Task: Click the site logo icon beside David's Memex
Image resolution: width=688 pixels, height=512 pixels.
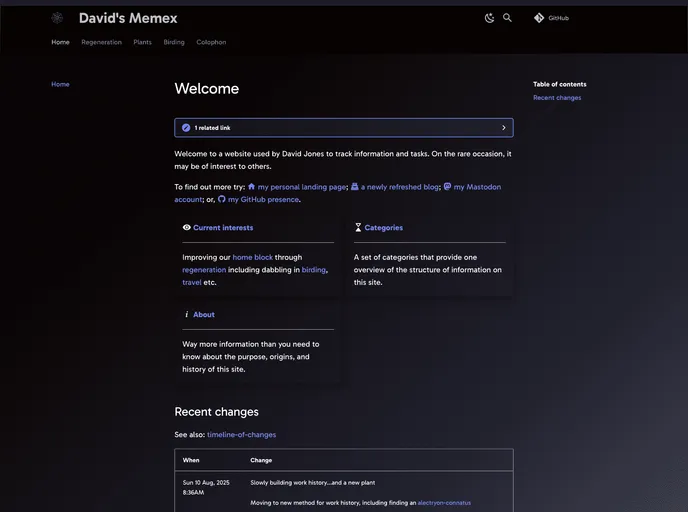Action: pos(57,18)
